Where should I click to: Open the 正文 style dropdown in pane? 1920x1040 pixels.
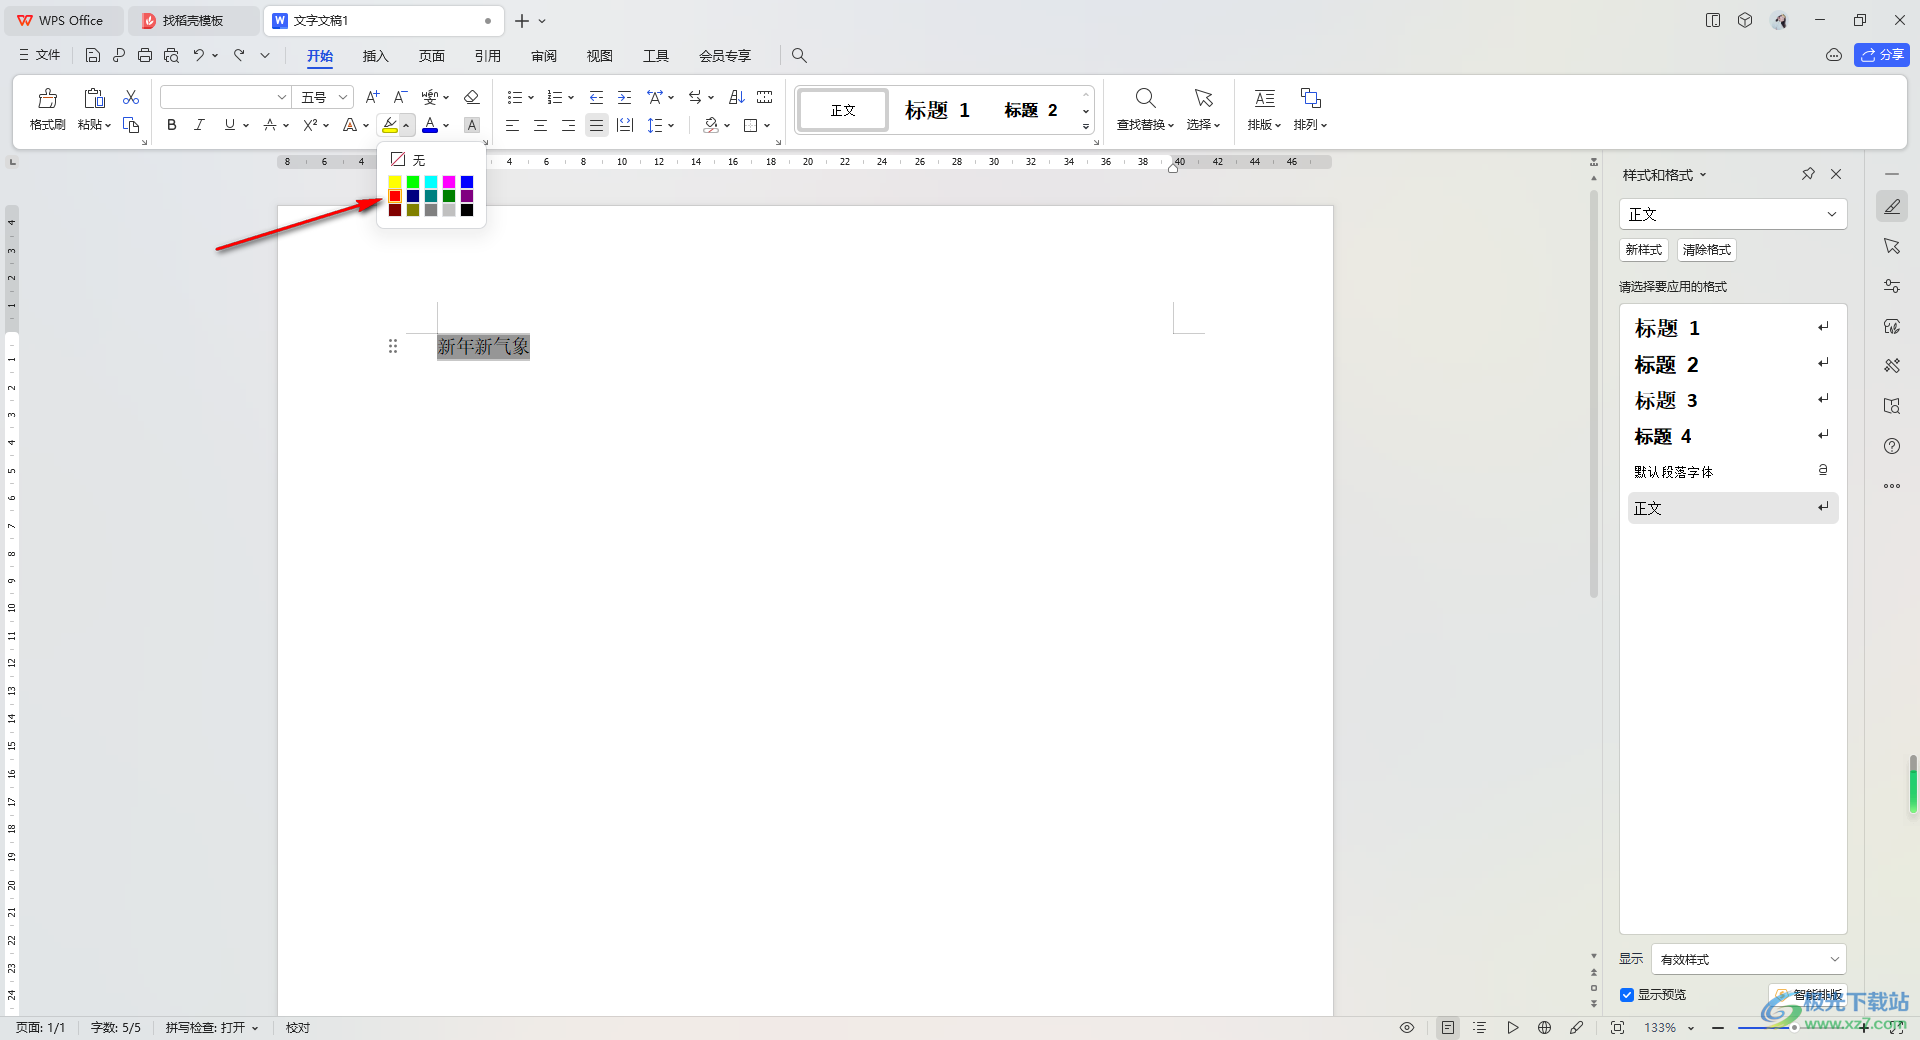(1832, 214)
